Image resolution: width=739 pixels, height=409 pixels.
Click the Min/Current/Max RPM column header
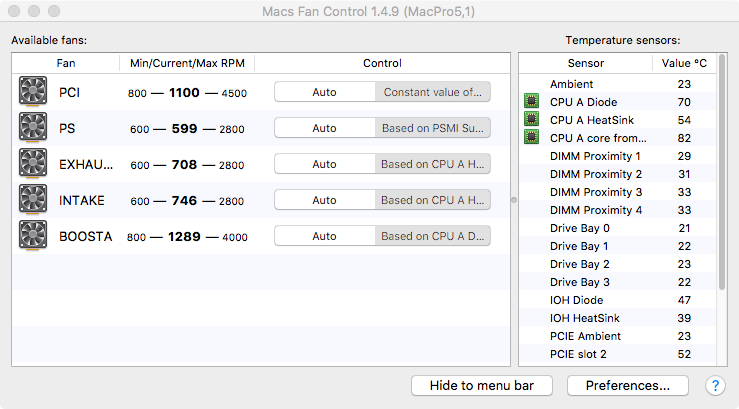click(x=187, y=63)
